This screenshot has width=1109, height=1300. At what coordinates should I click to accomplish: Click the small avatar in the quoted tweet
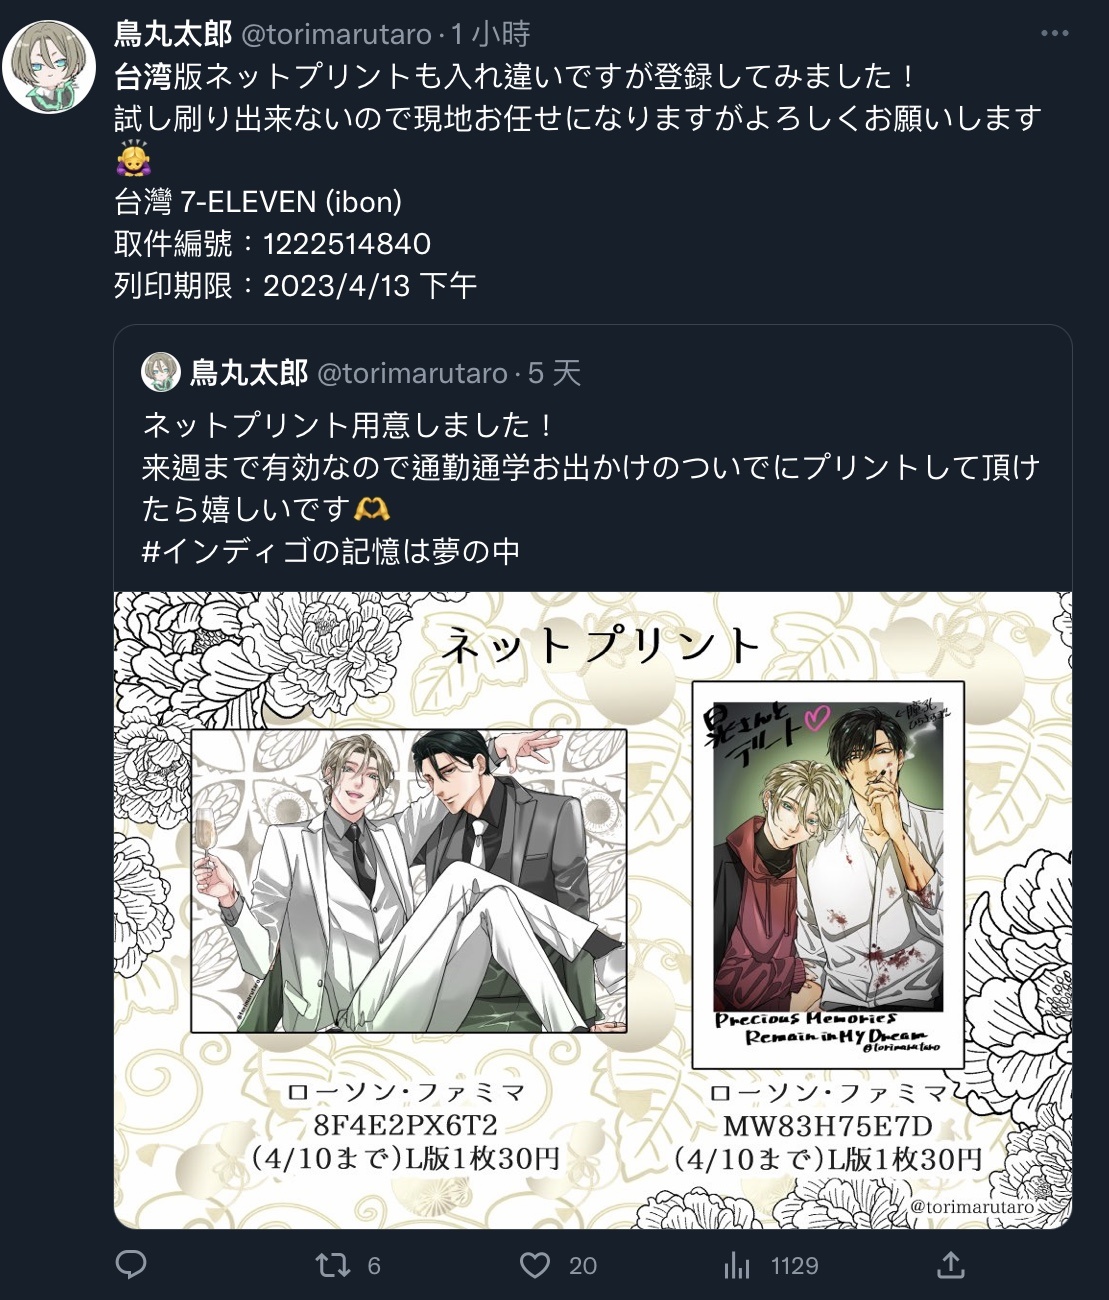160,372
